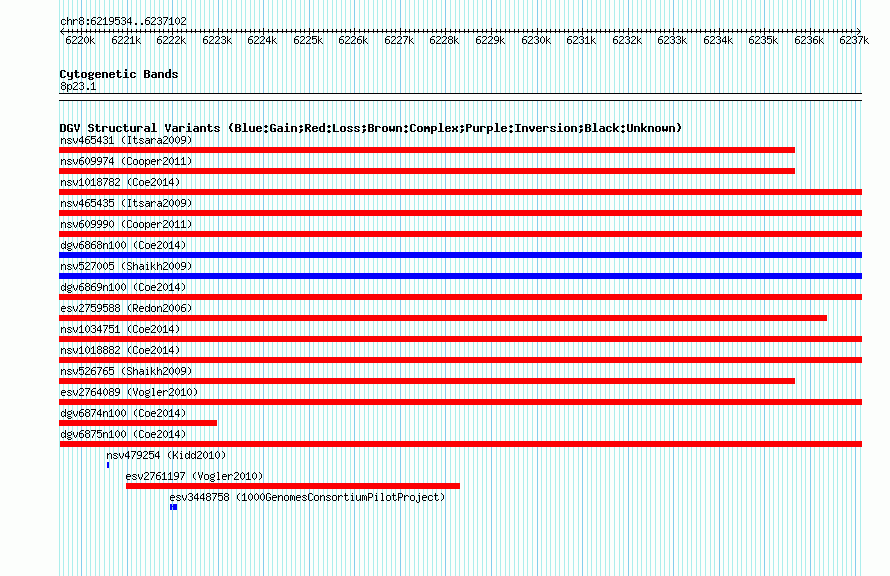Click the short red bar under dgv6874n100
The height and width of the screenshot is (576, 890).
click(x=138, y=423)
